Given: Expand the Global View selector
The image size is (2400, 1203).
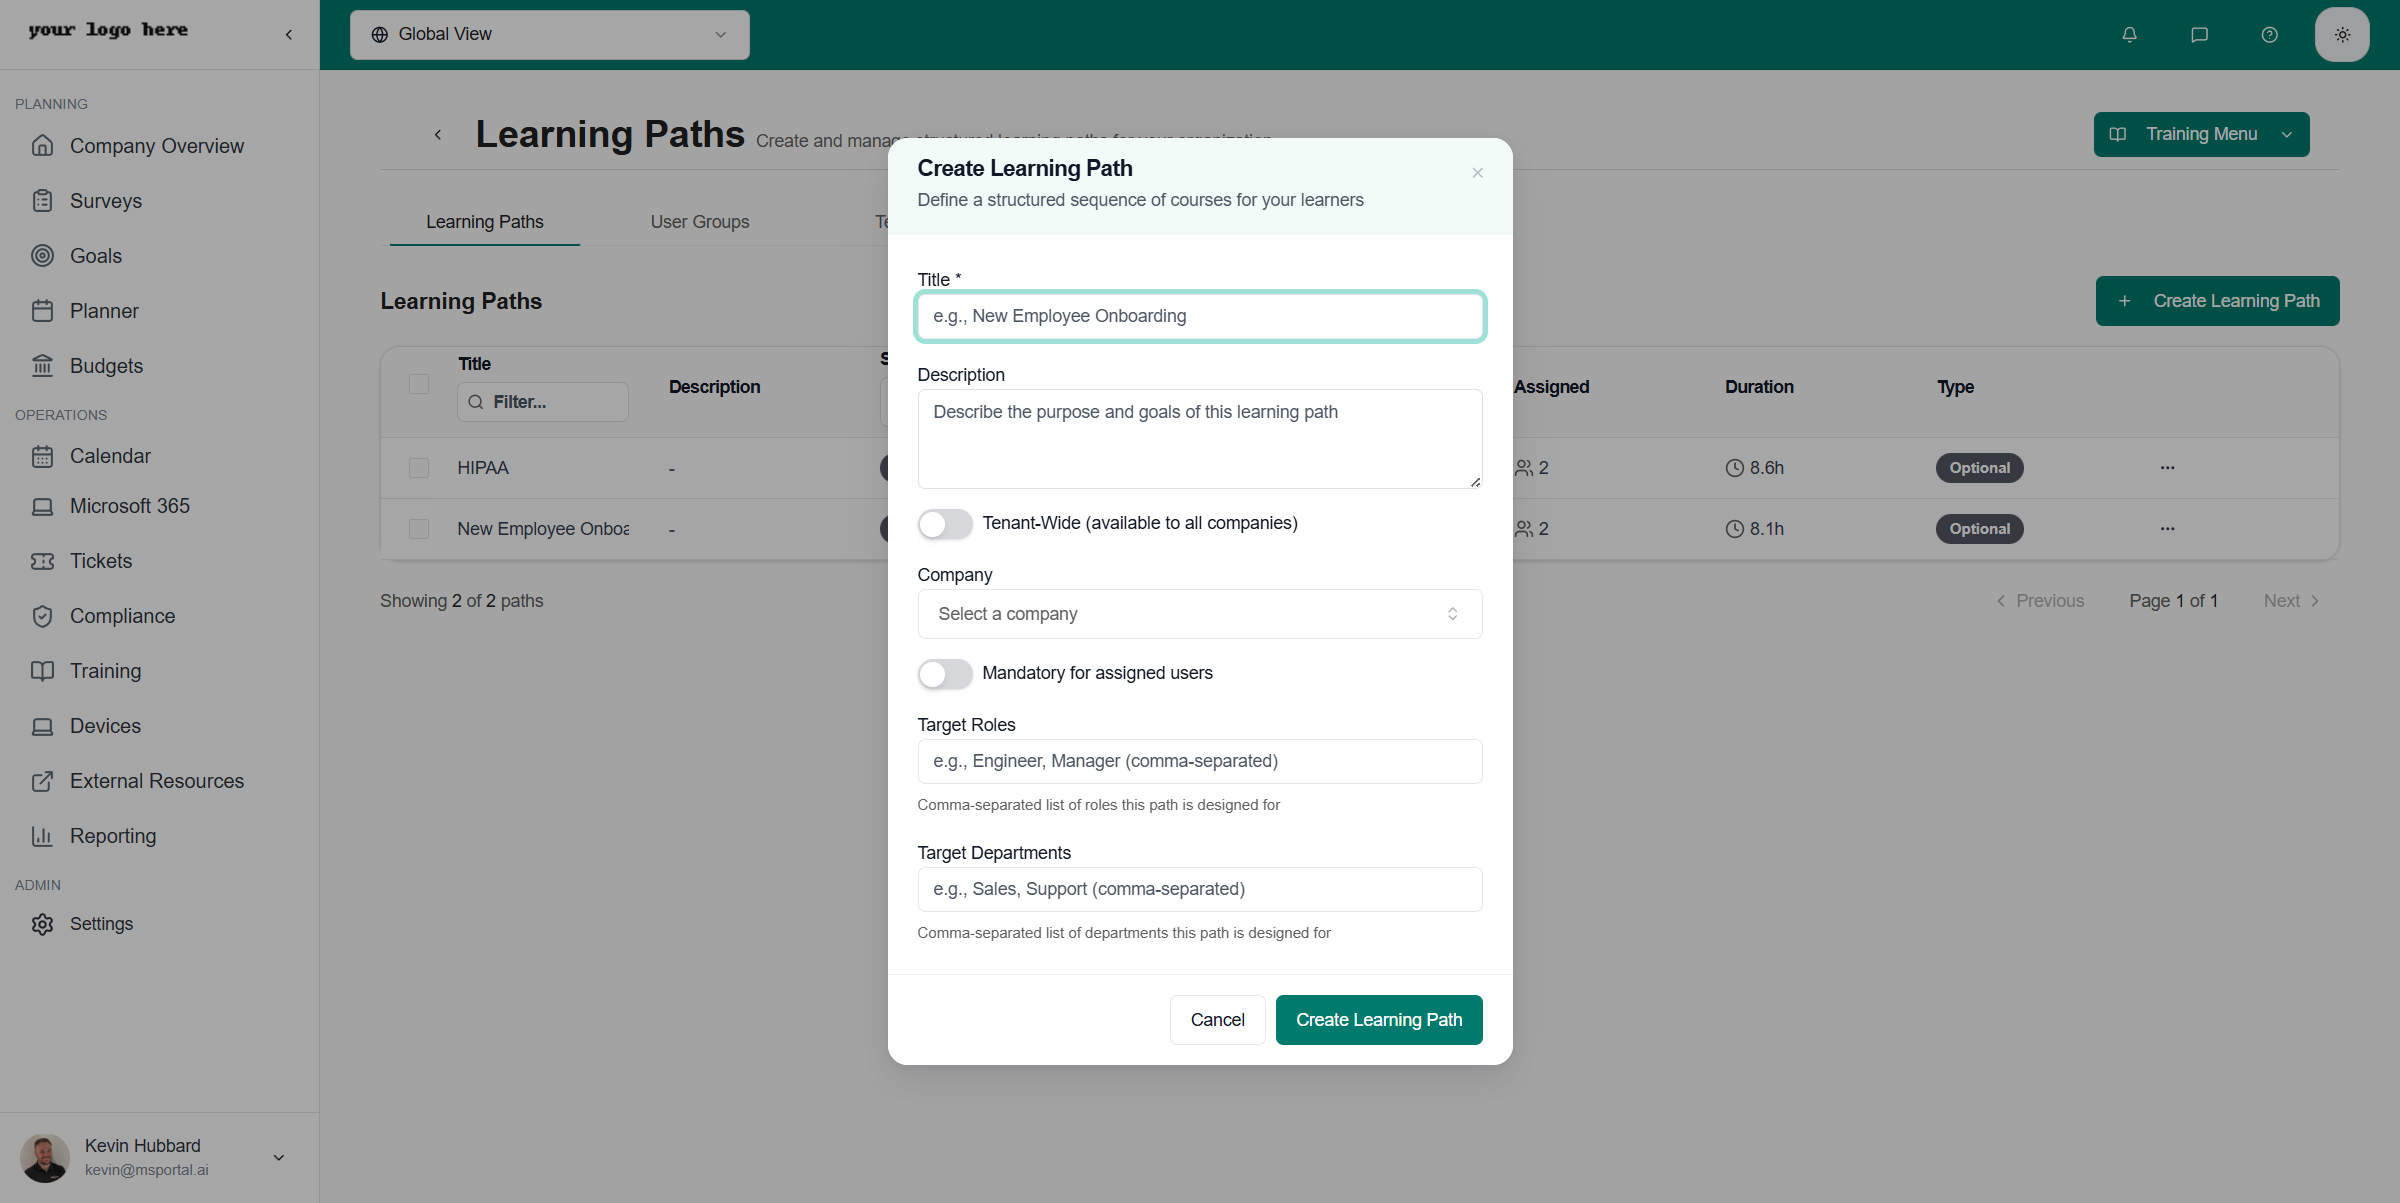Looking at the screenshot, I should point(548,33).
